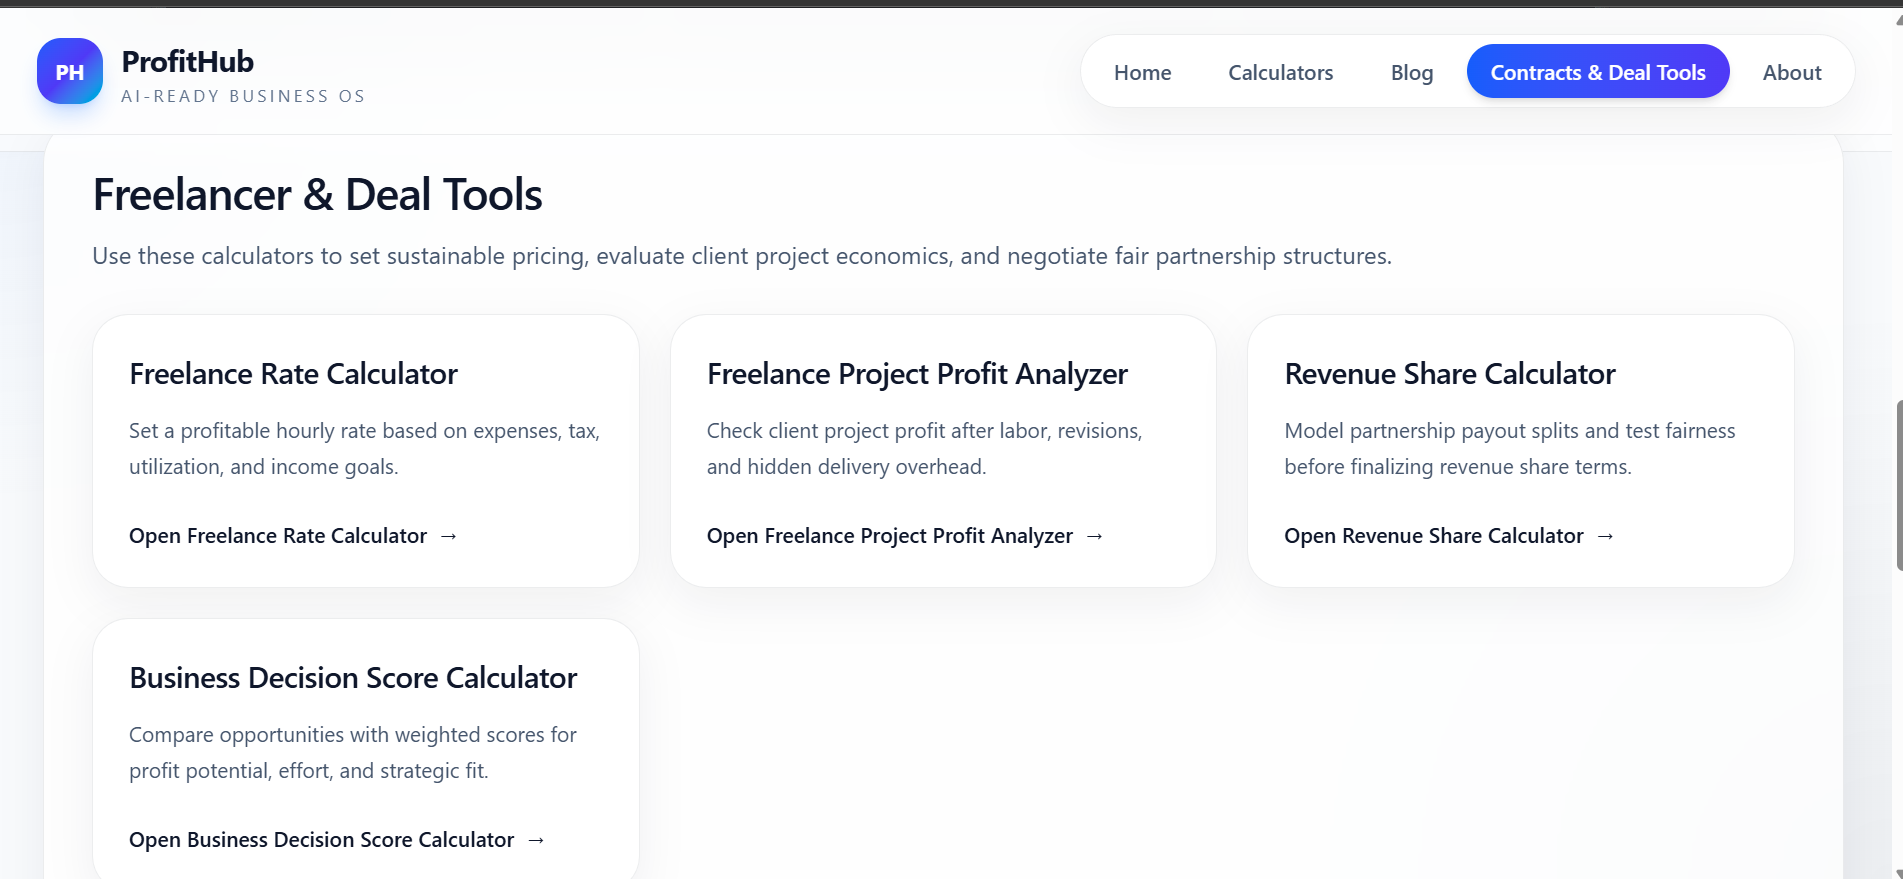
Task: Click the Contracts & Deal Tools button
Action: point(1597,72)
